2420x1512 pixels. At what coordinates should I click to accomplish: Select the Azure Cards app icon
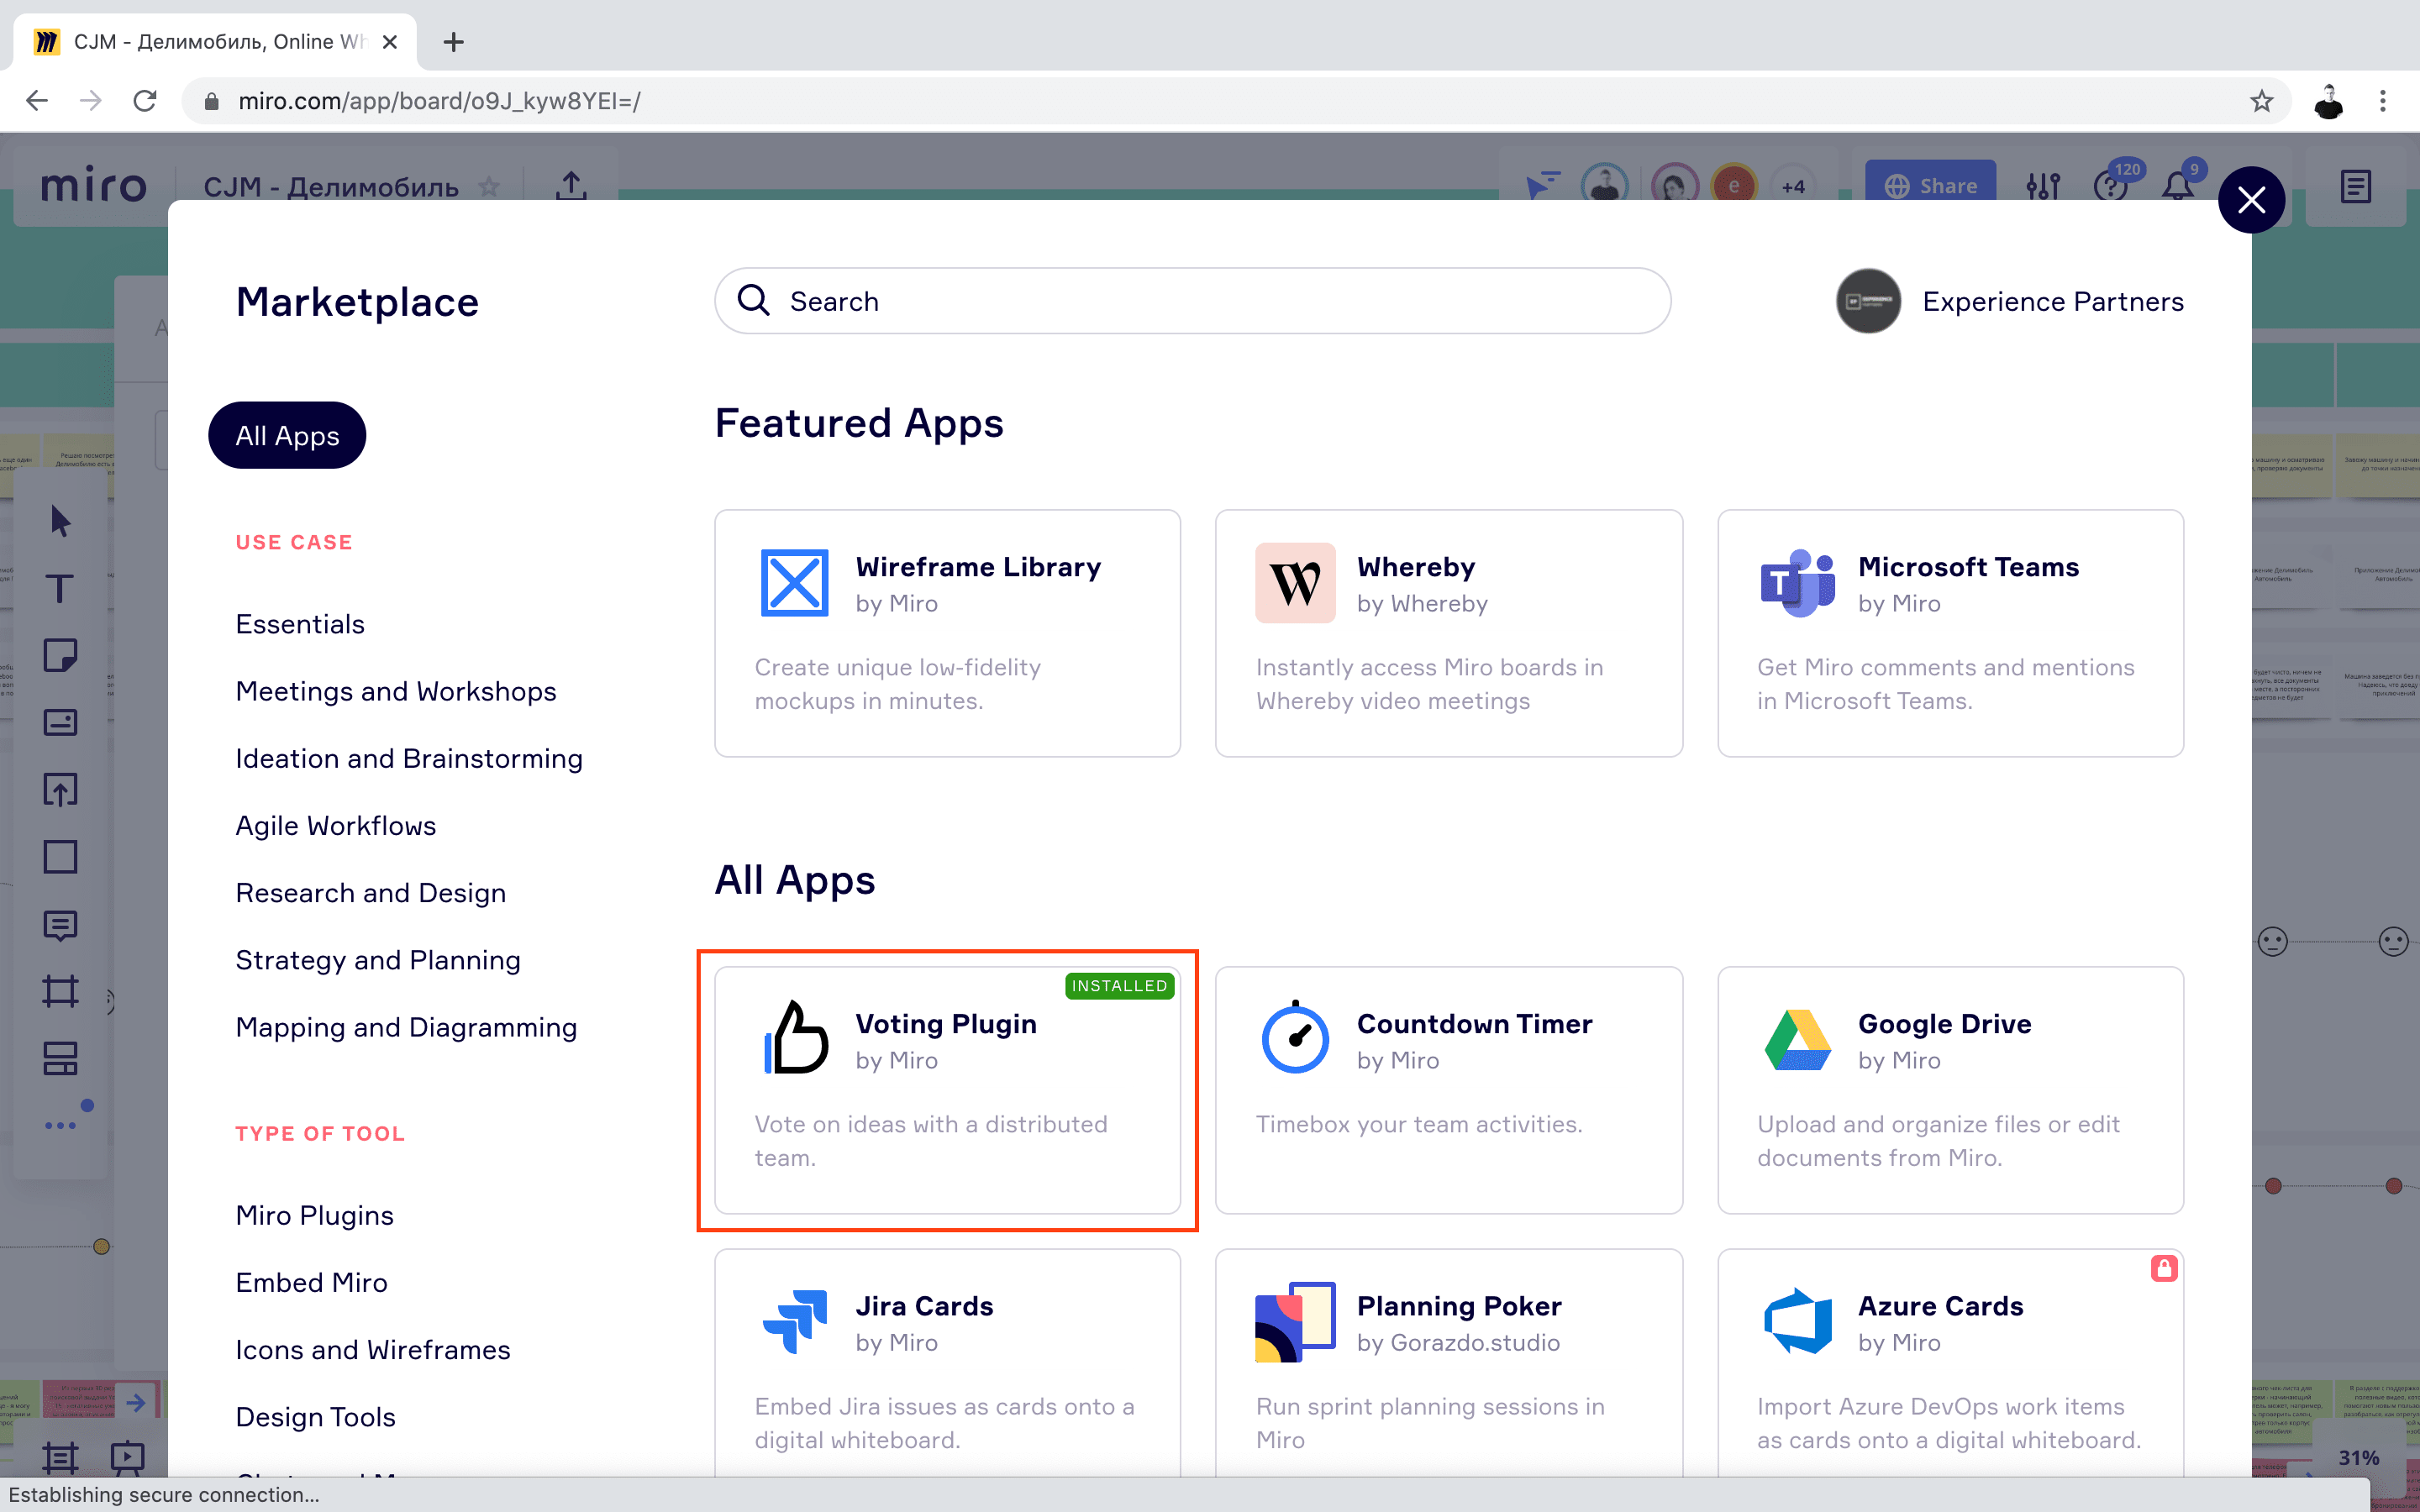pos(1797,1322)
